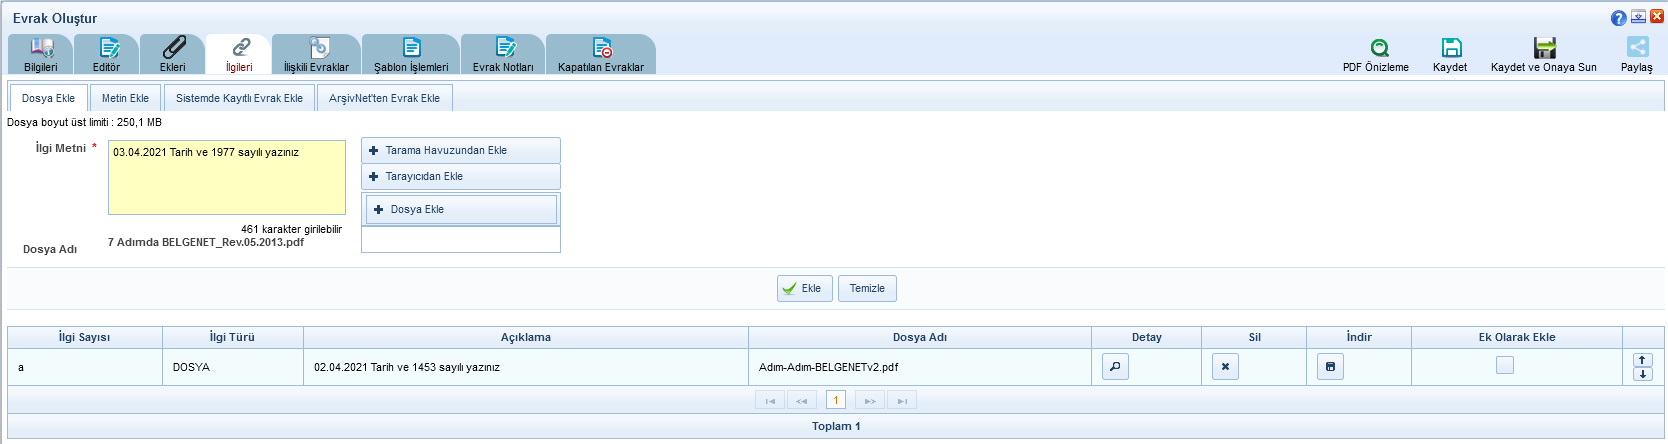
Task: Click the İlgi Metni text field
Action: pyautogui.click(x=227, y=178)
